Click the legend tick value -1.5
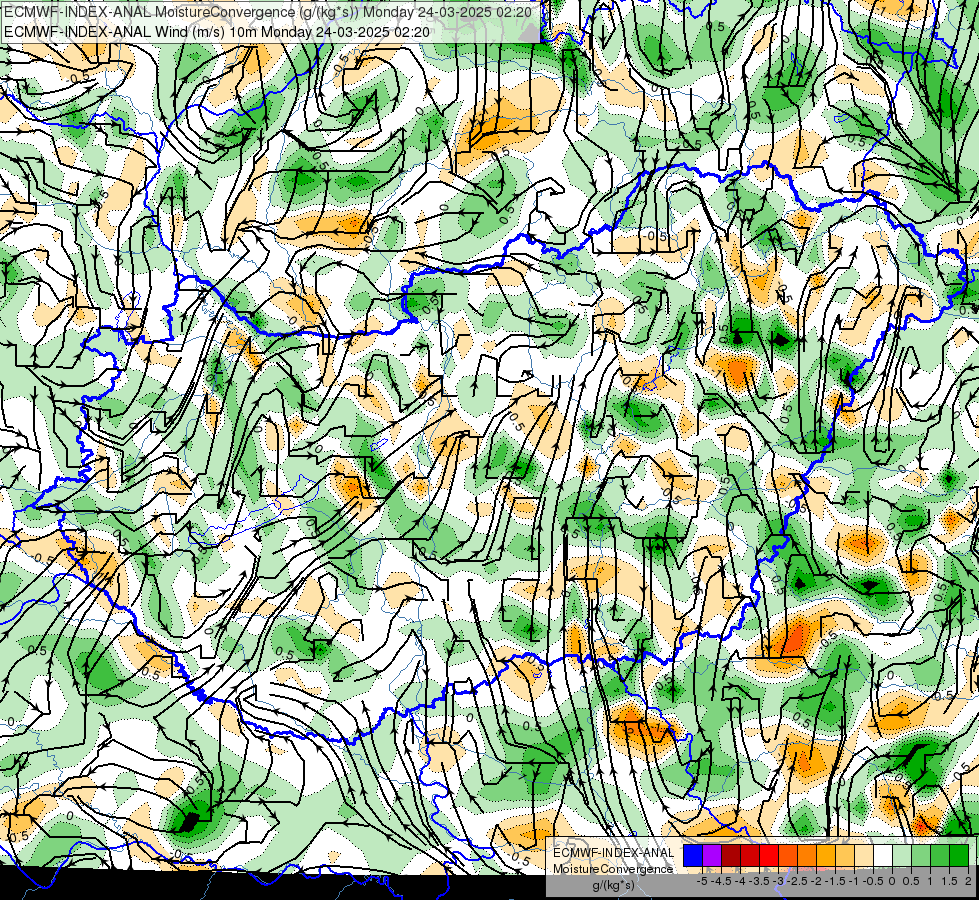This screenshot has height=900, width=979. pyautogui.click(x=835, y=881)
